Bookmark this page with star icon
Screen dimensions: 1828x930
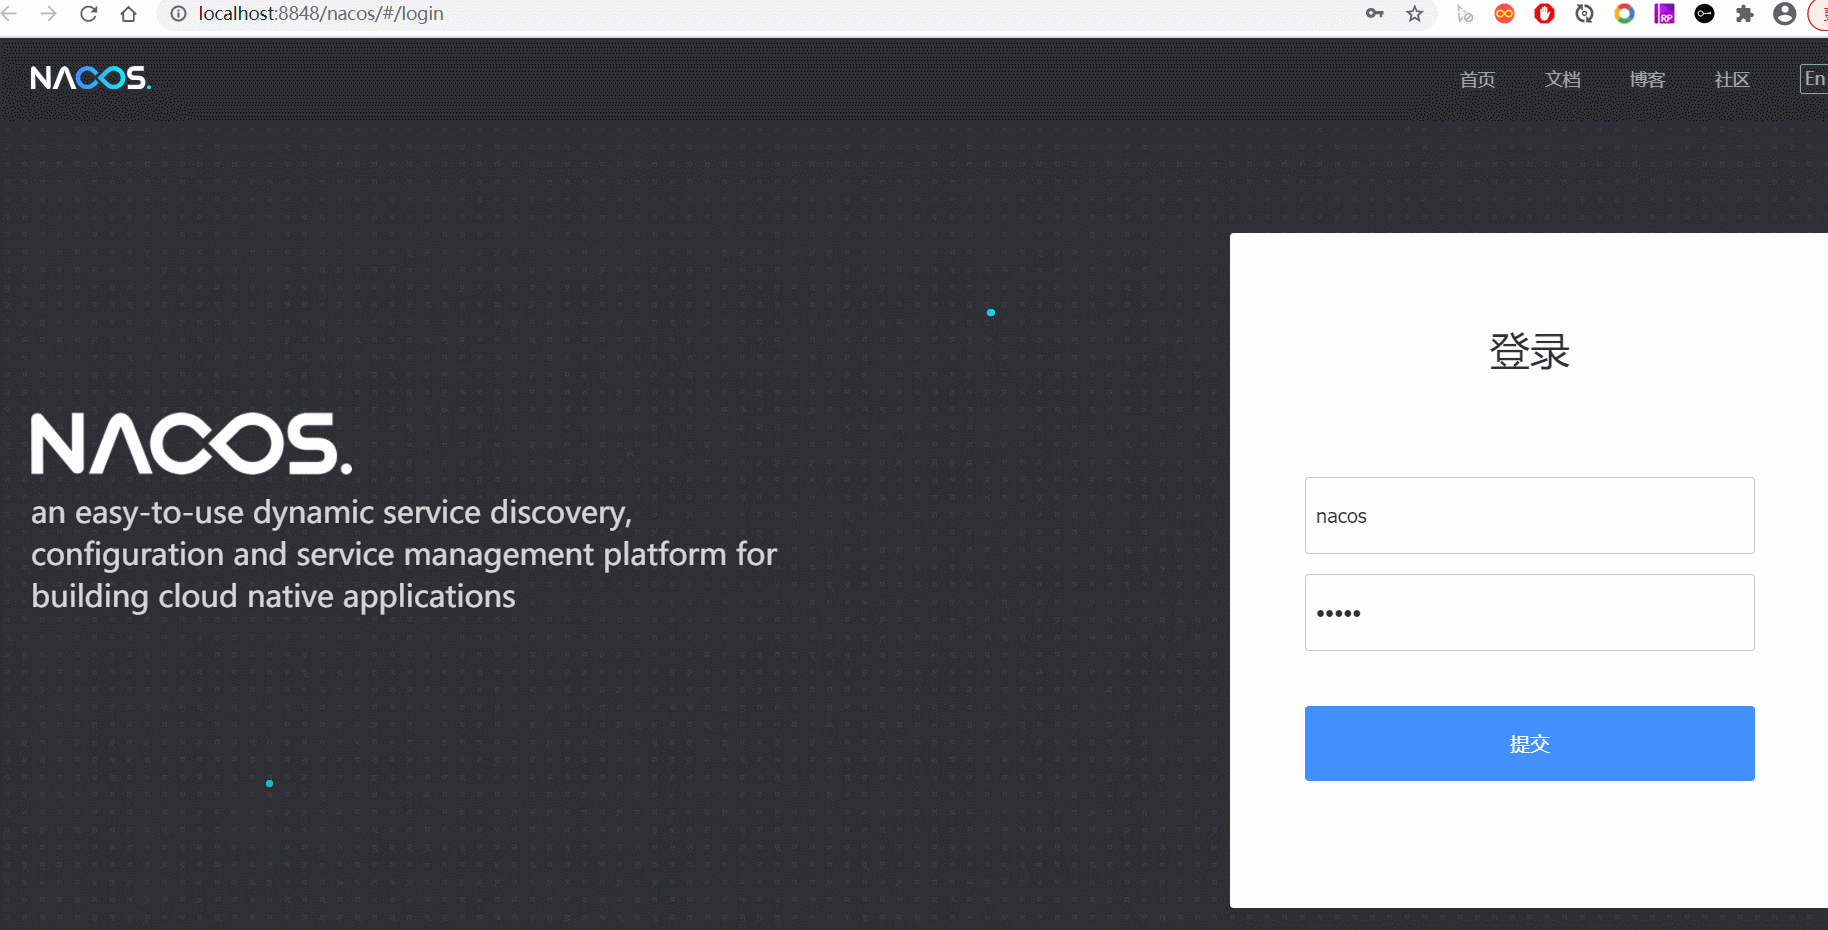tap(1414, 14)
